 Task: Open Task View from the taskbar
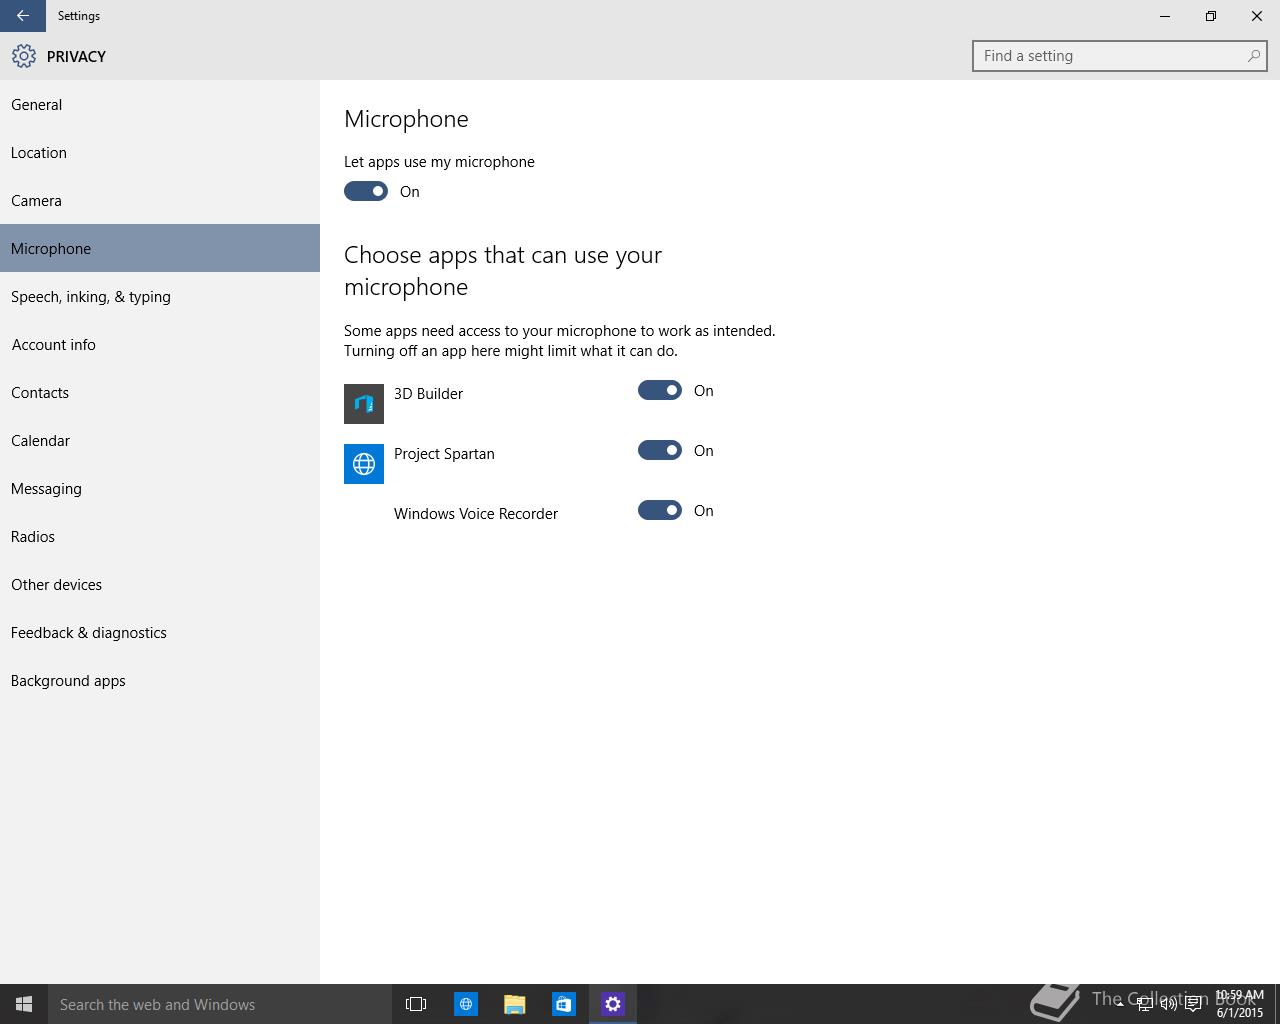point(416,1004)
